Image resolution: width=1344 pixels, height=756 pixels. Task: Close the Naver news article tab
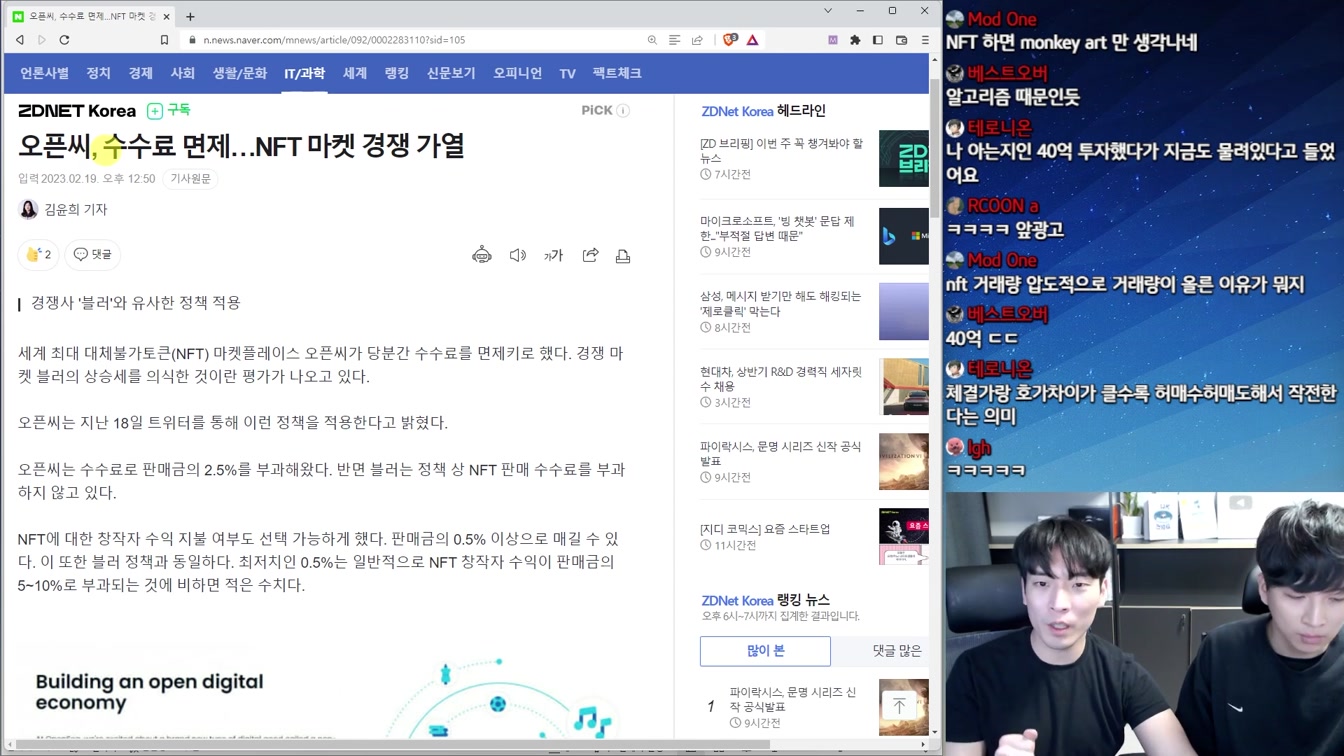pos(167,16)
